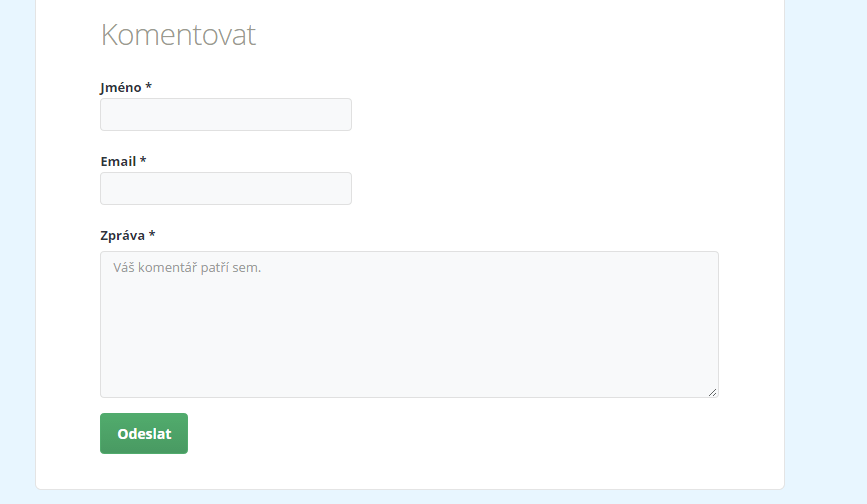Click the required asterisk beside Email
This screenshot has width=867, height=504.
coord(143,160)
